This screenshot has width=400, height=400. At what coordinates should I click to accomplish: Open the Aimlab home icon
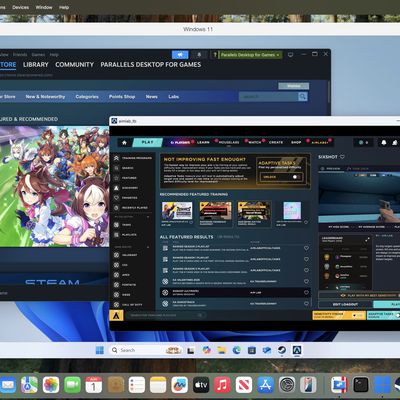[x=124, y=142]
